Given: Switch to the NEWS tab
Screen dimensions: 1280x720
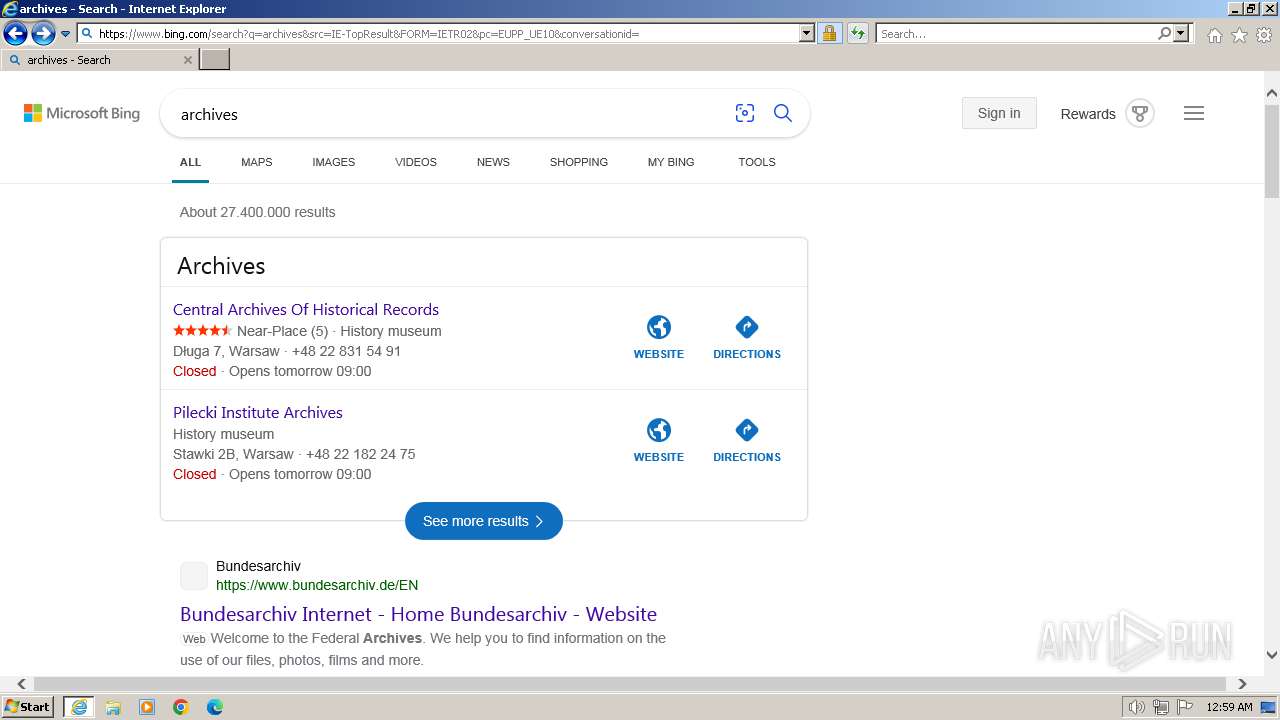Looking at the screenshot, I should point(493,162).
